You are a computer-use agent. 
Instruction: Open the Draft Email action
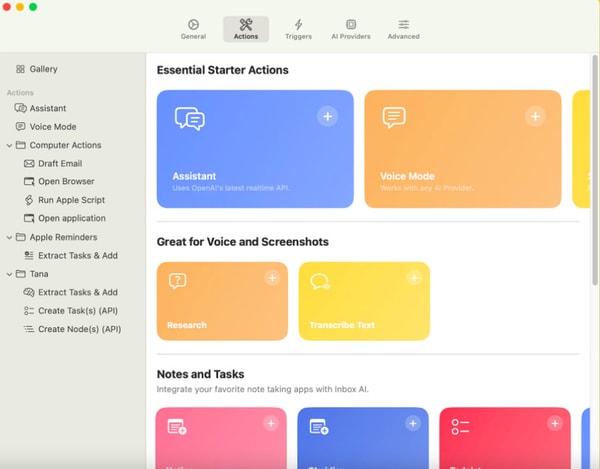pyautogui.click(x=59, y=163)
